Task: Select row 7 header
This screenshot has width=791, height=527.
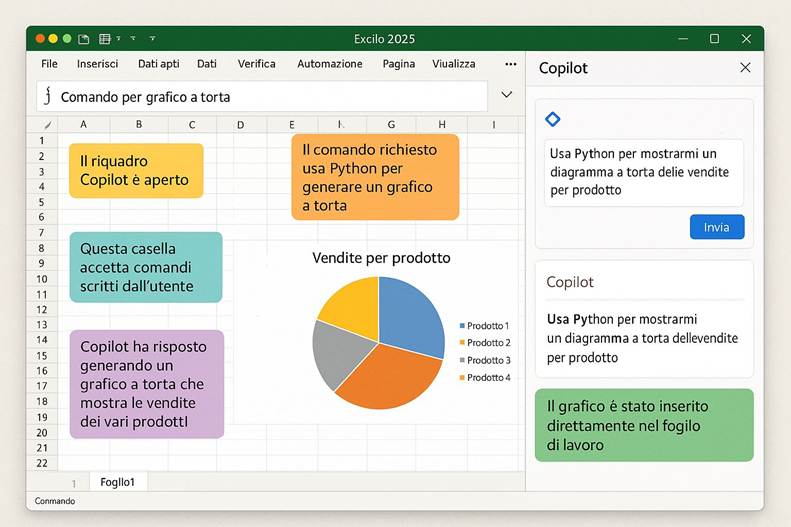Action: (42, 232)
